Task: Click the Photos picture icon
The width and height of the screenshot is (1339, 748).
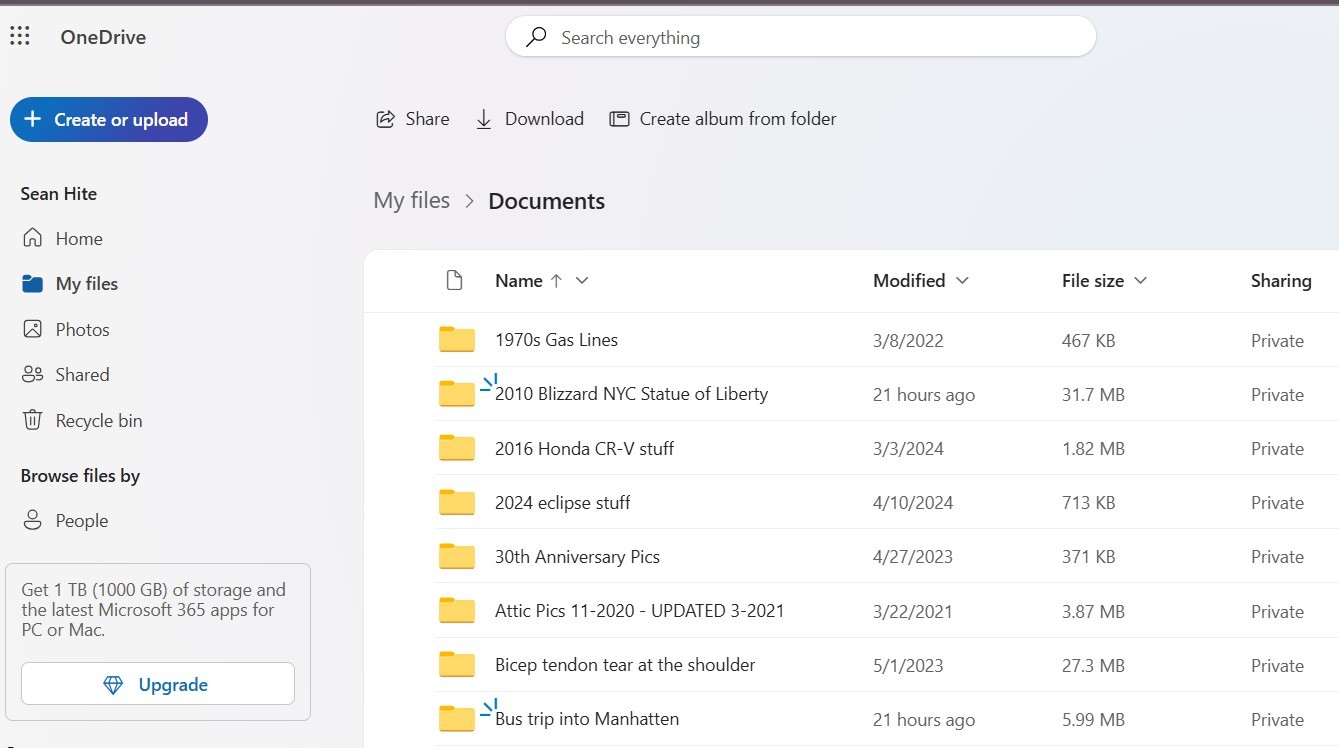Action: pos(33,329)
